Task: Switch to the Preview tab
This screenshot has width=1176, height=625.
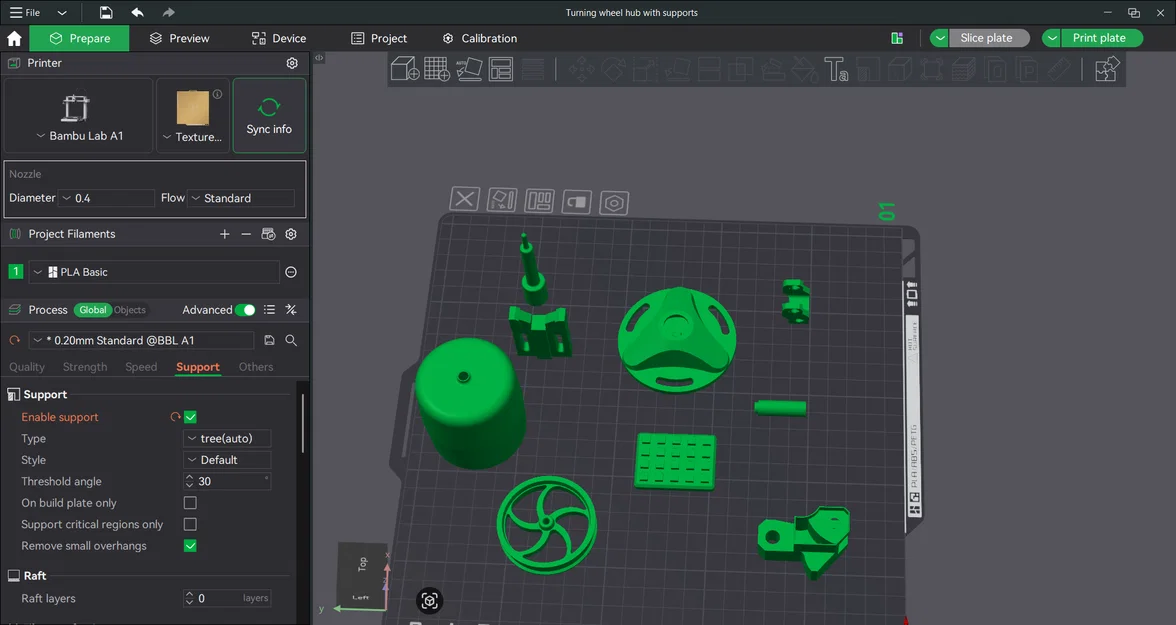Action: [x=180, y=37]
